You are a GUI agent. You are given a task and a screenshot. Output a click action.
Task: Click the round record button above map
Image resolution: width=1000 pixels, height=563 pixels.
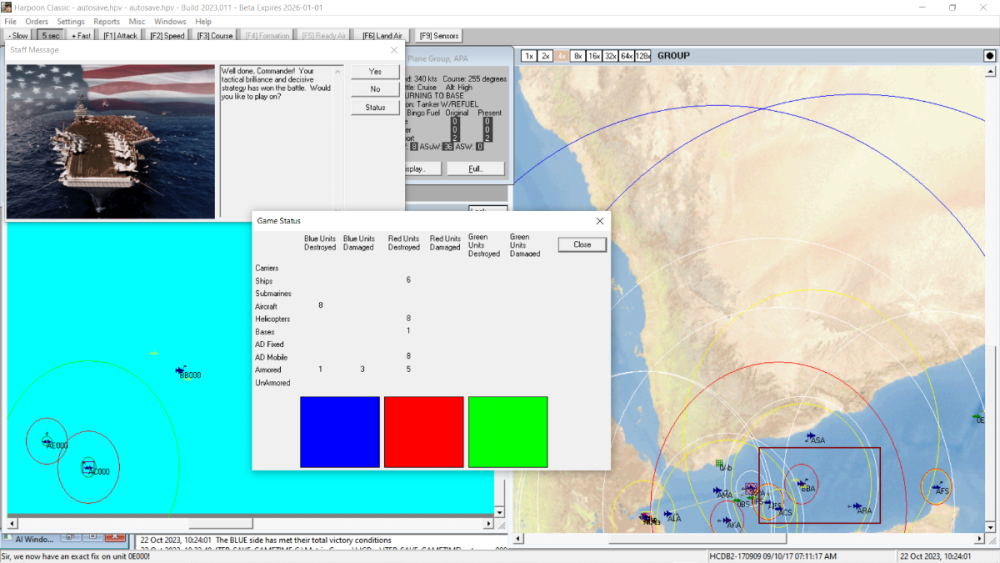[x=989, y=56]
